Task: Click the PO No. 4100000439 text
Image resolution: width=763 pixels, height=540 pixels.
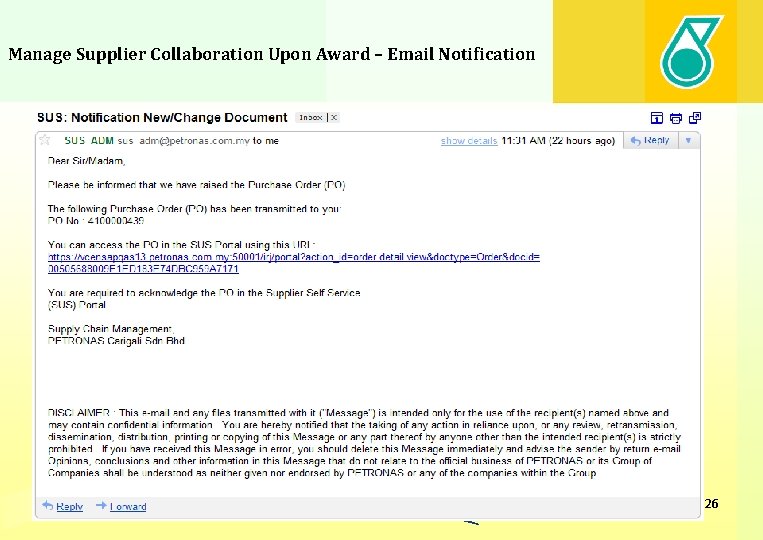Action: coord(96,221)
